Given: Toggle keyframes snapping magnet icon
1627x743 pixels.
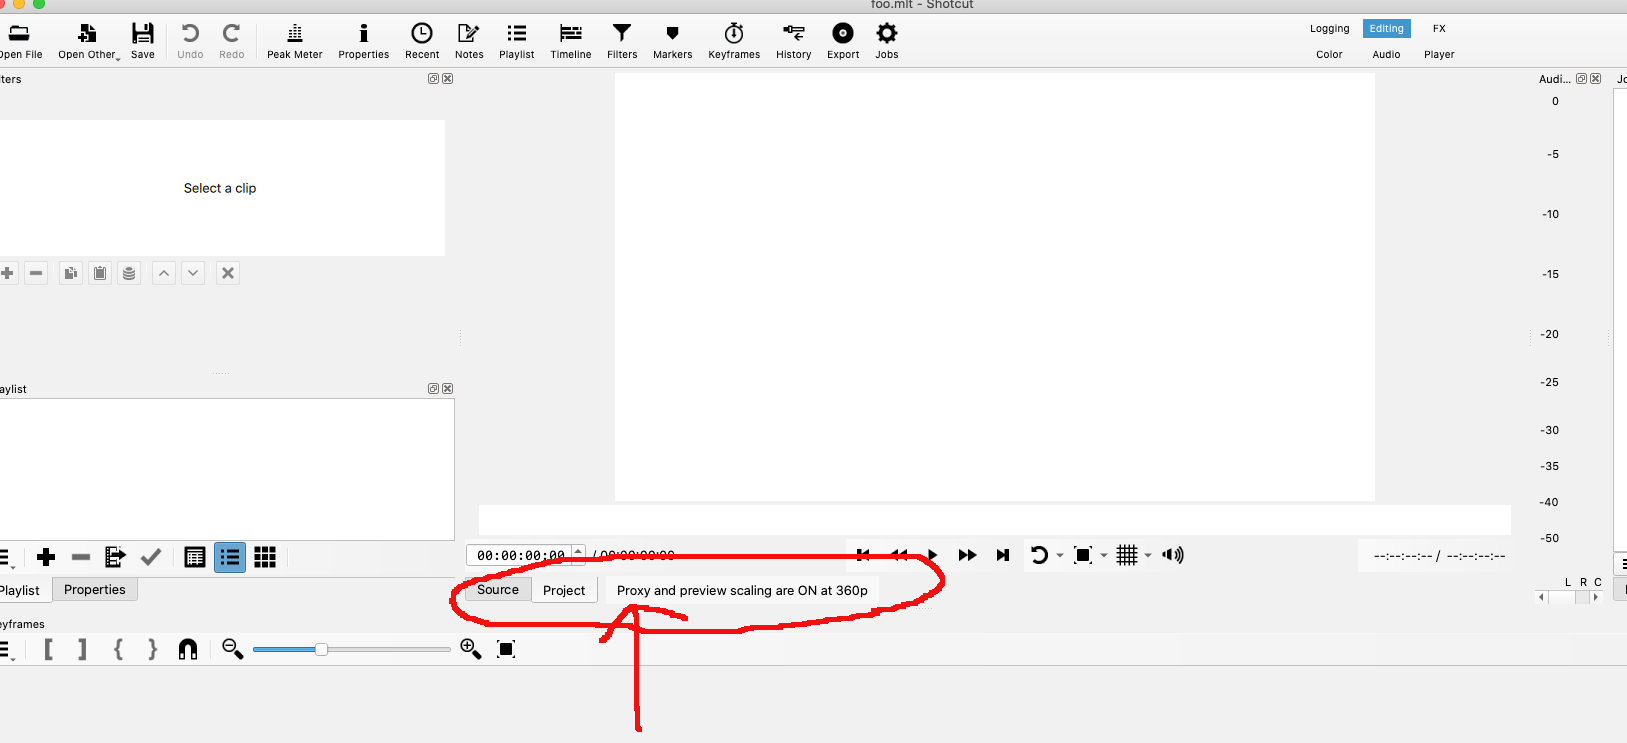Looking at the screenshot, I should [188, 650].
